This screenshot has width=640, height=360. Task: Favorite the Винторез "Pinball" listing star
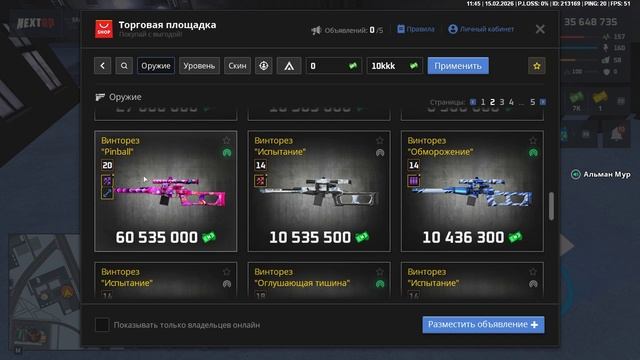[227, 140]
